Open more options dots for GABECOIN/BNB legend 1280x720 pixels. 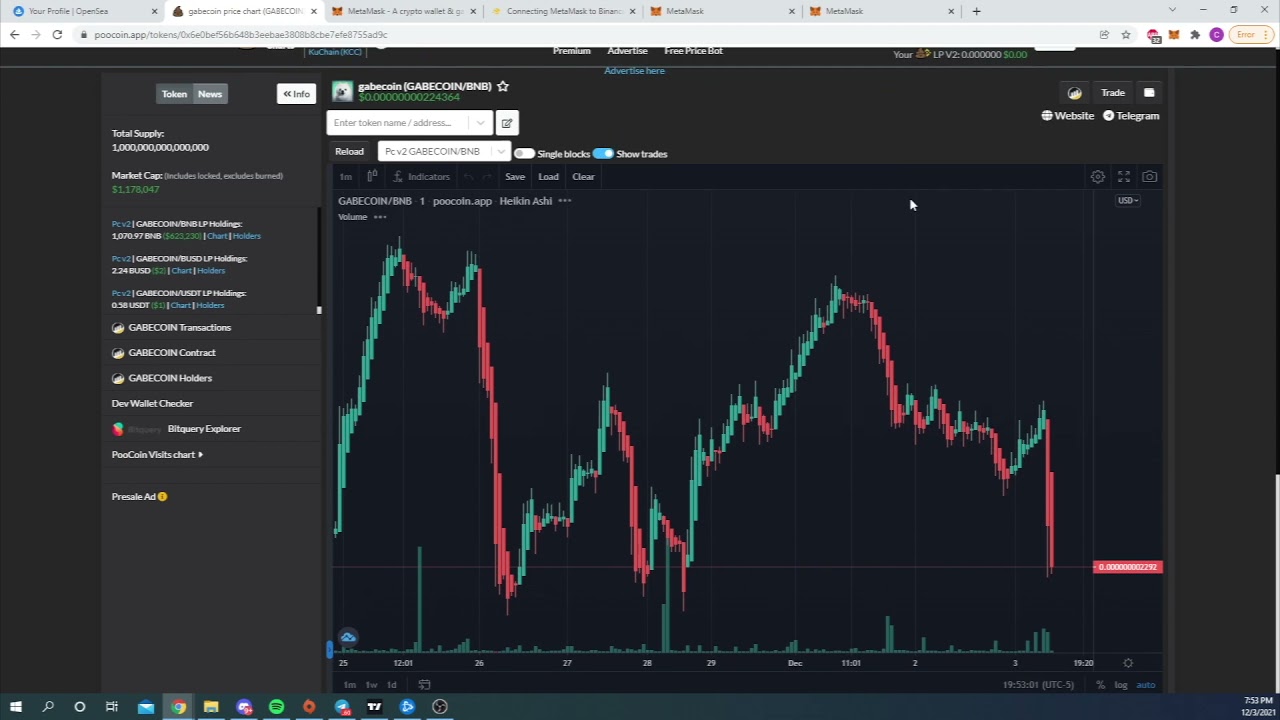565,201
